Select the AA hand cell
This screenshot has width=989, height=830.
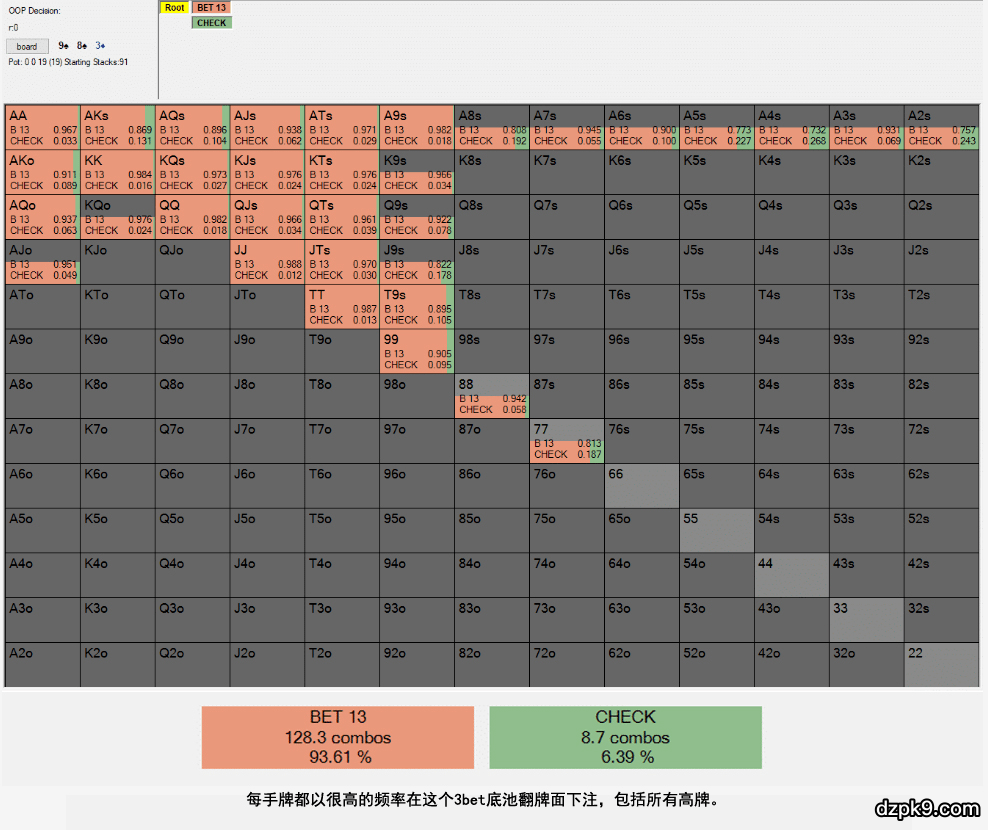[42, 127]
